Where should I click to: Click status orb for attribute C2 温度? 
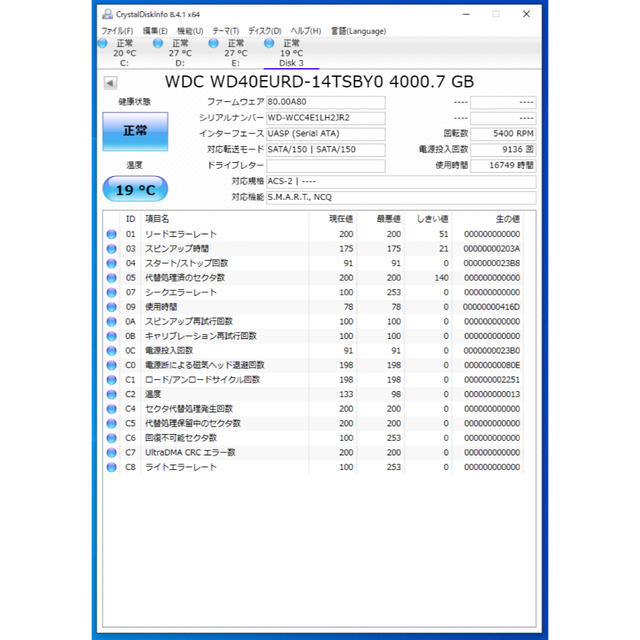point(111,394)
